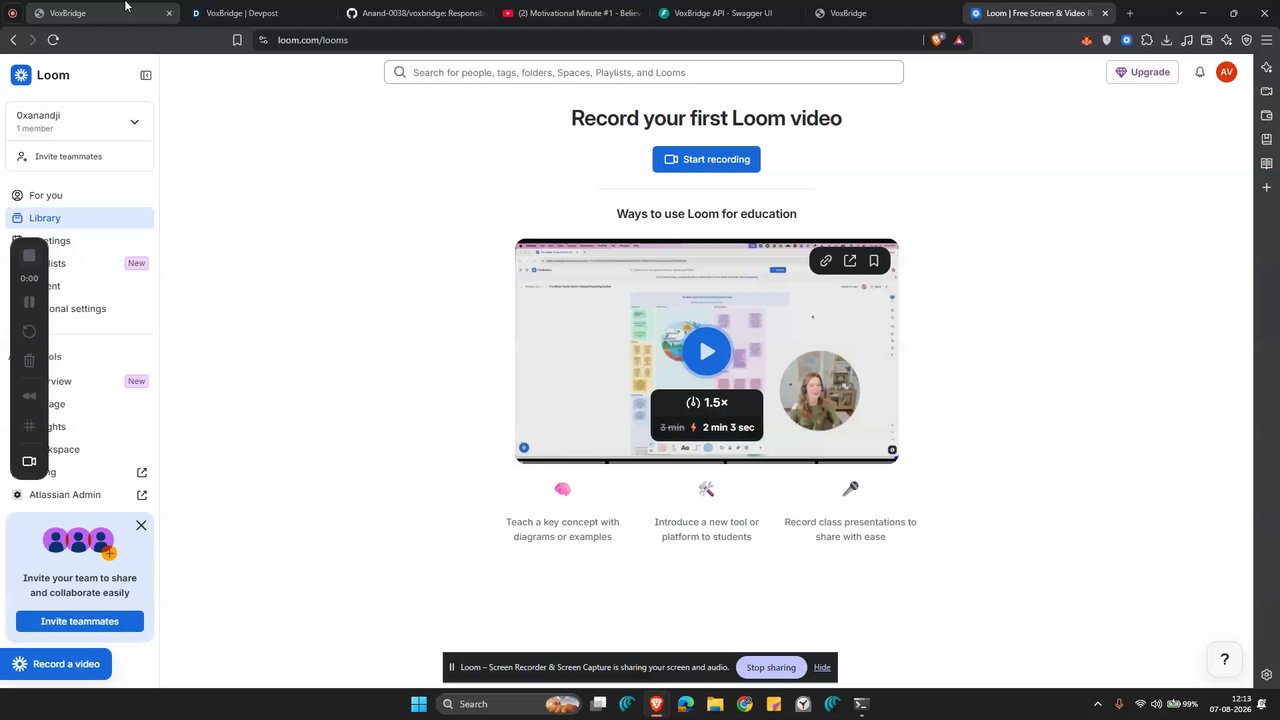Open the browser downloads icon
Viewport: 1280px width, 720px height.
tap(1167, 40)
